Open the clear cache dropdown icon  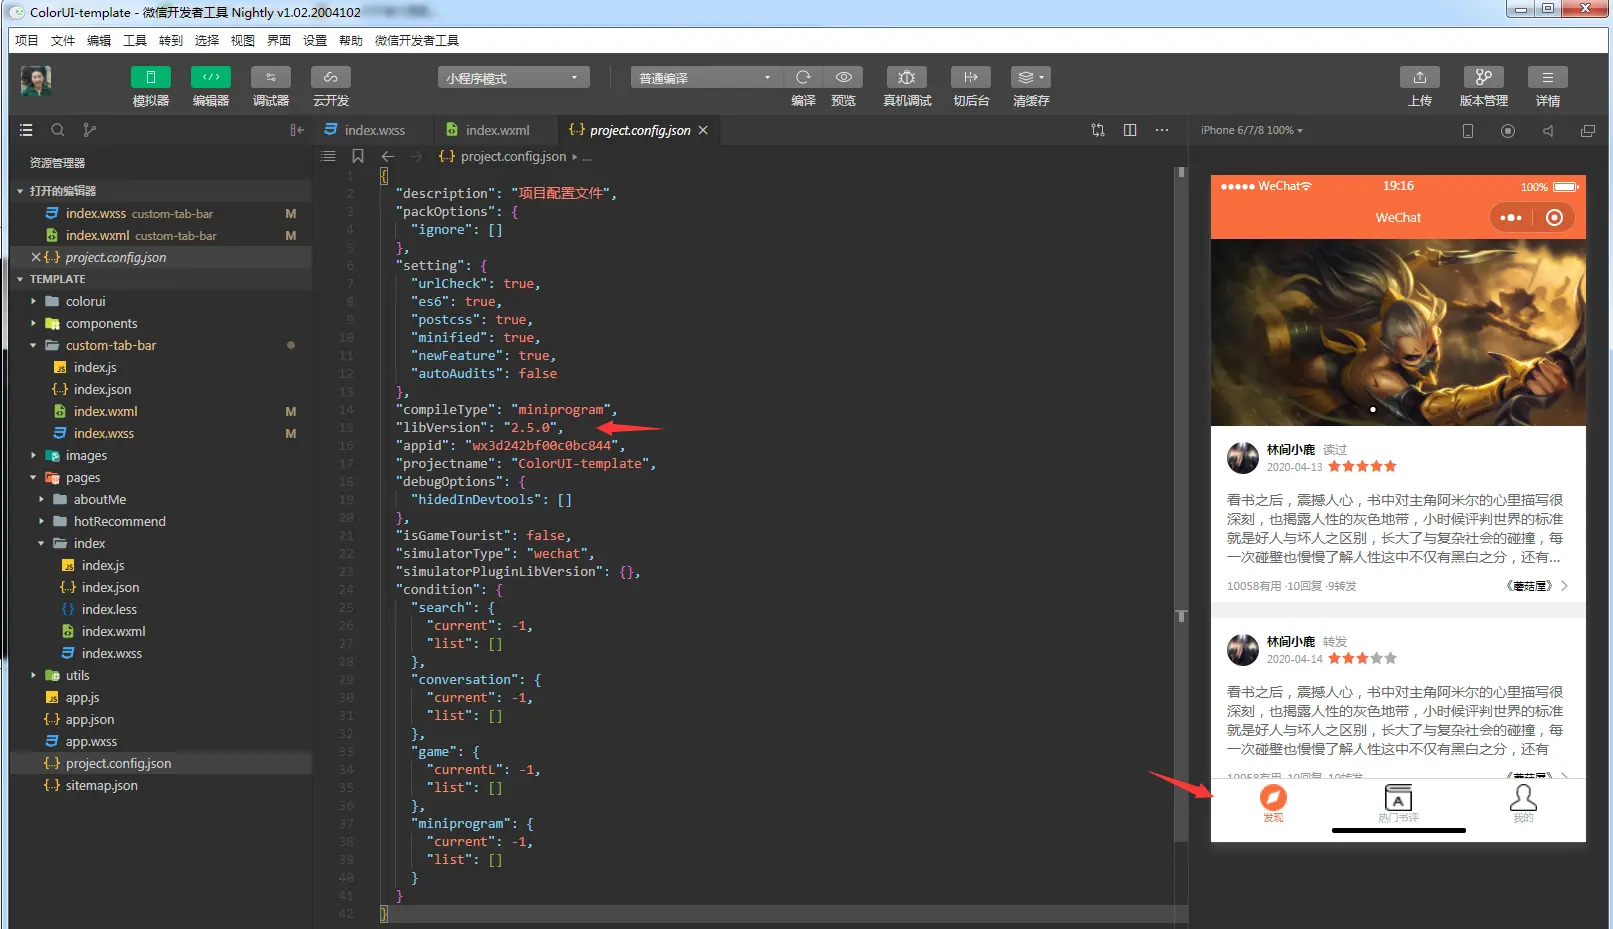pos(1031,77)
